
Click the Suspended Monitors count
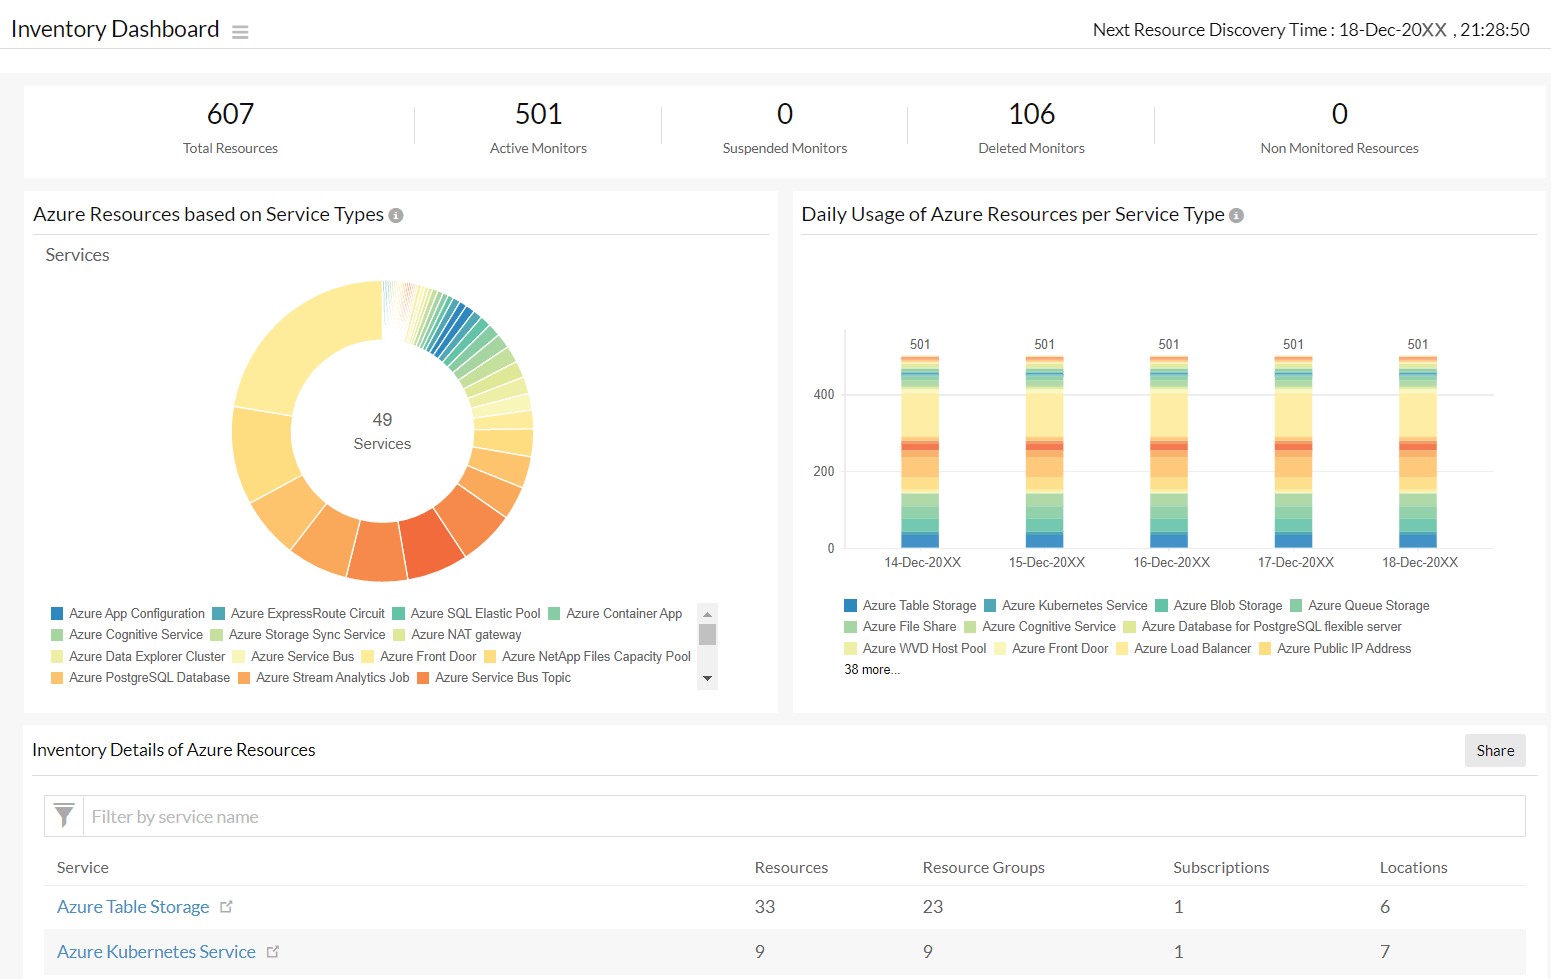point(785,114)
